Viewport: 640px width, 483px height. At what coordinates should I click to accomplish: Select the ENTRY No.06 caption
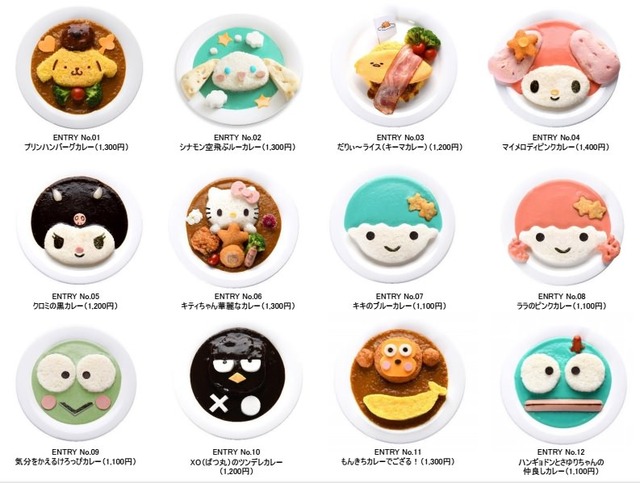coord(238,301)
